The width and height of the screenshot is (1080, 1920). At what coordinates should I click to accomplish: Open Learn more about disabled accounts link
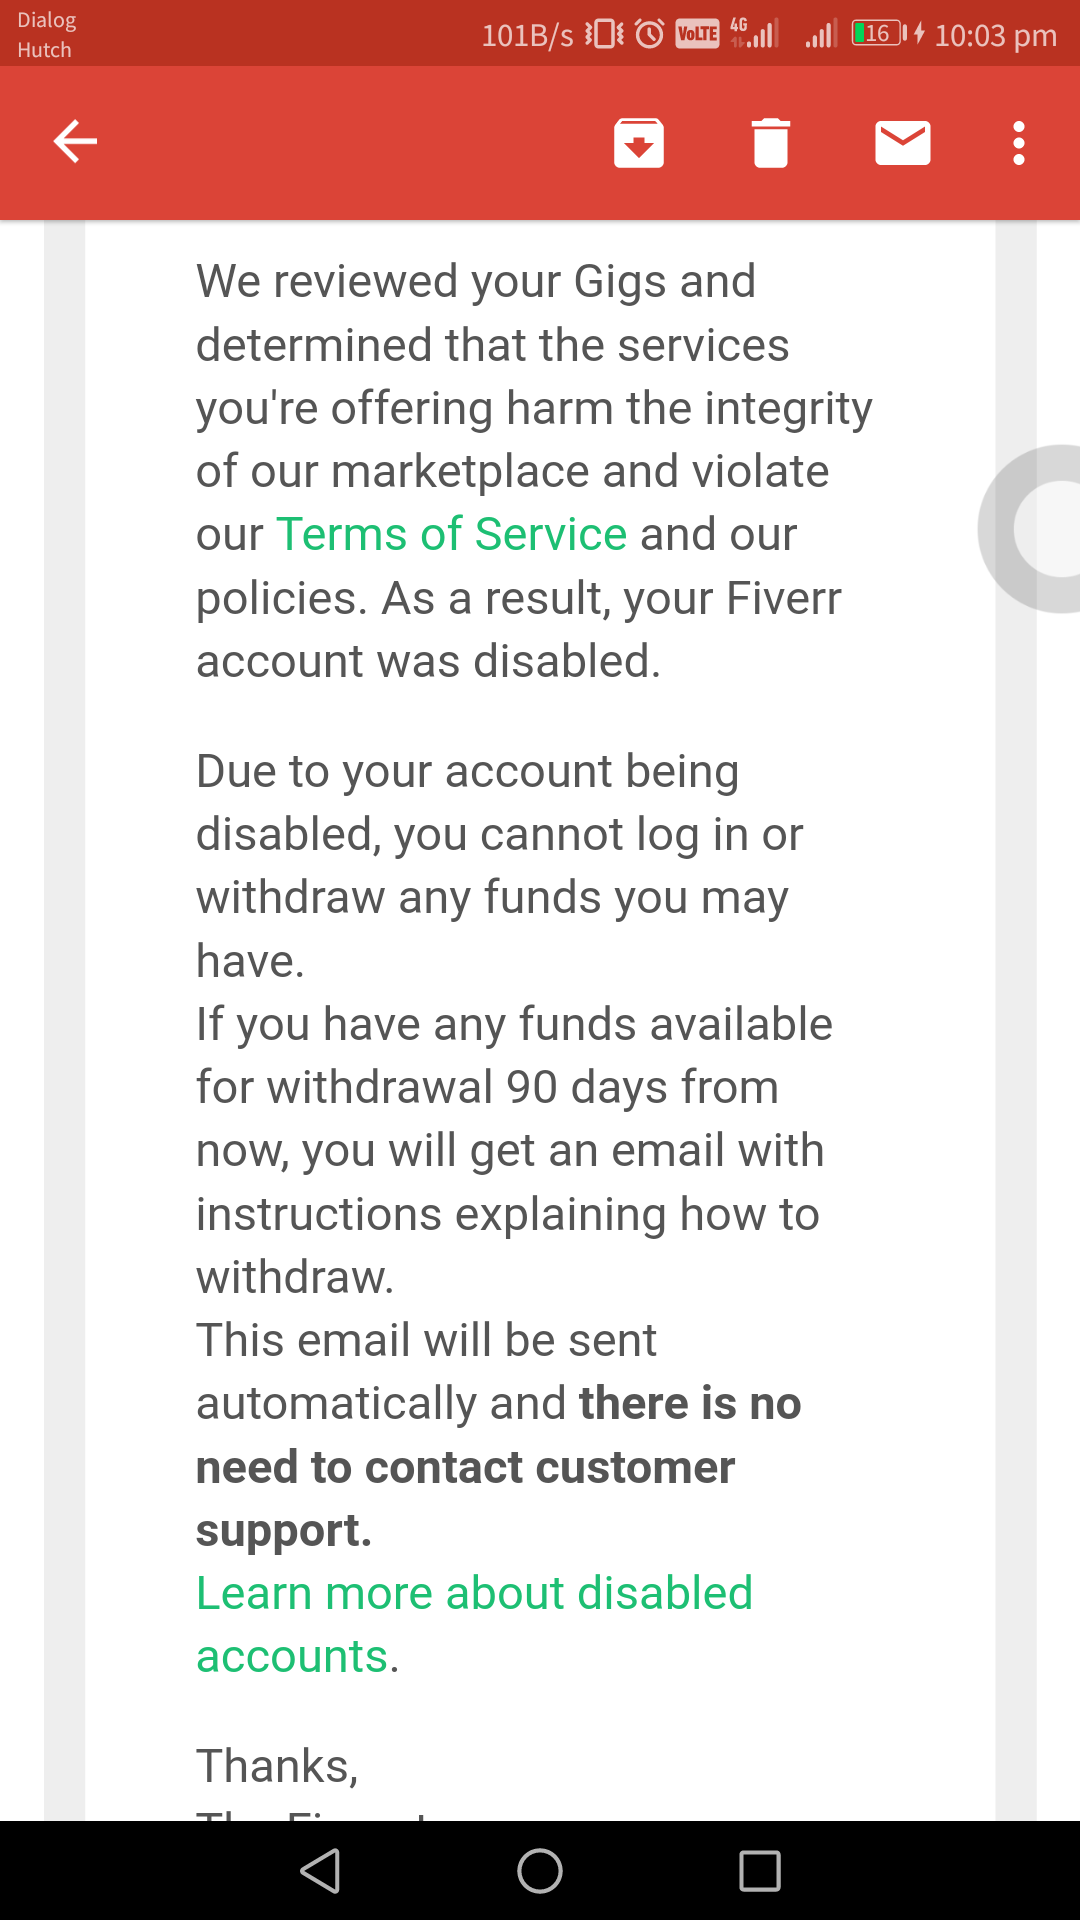[474, 1624]
